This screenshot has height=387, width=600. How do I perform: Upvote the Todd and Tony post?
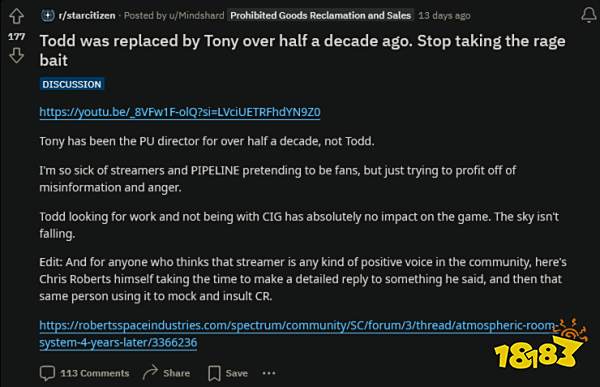pos(16,16)
